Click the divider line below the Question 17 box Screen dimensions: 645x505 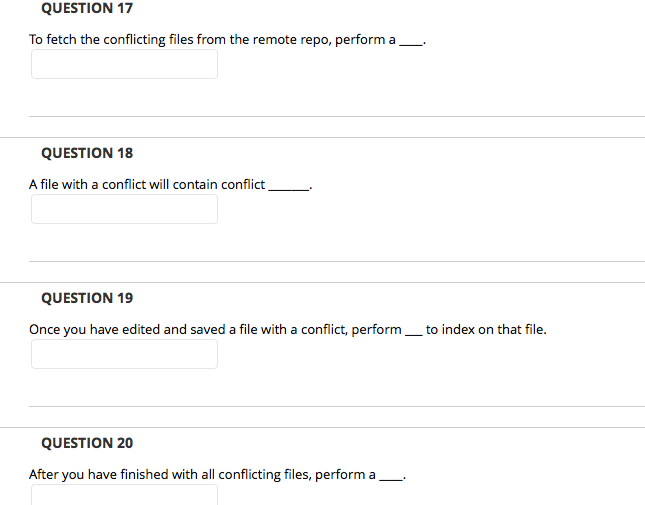[x=337, y=116]
